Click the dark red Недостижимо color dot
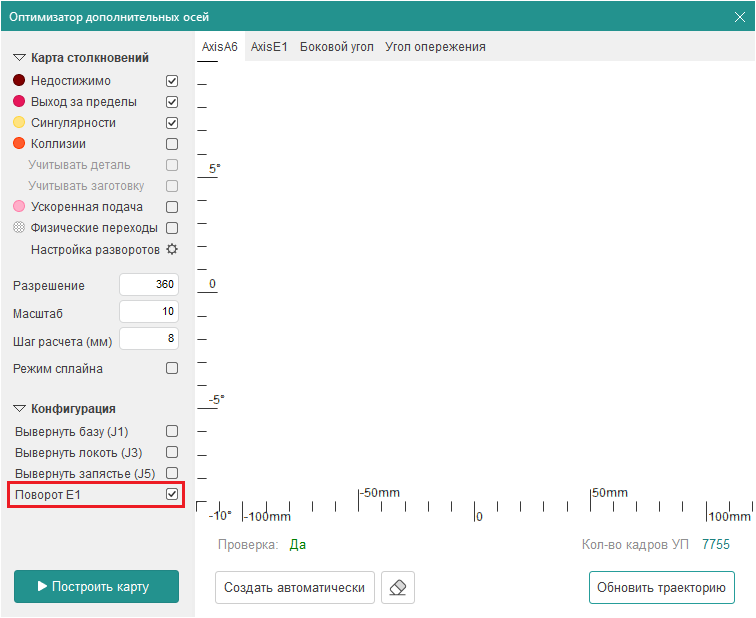 tap(19, 81)
